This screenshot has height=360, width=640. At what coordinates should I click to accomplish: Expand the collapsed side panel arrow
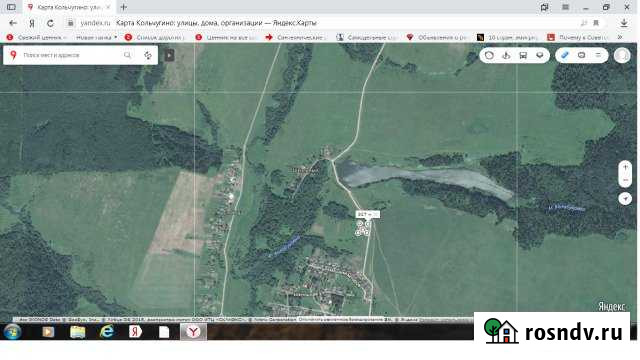(x=169, y=55)
